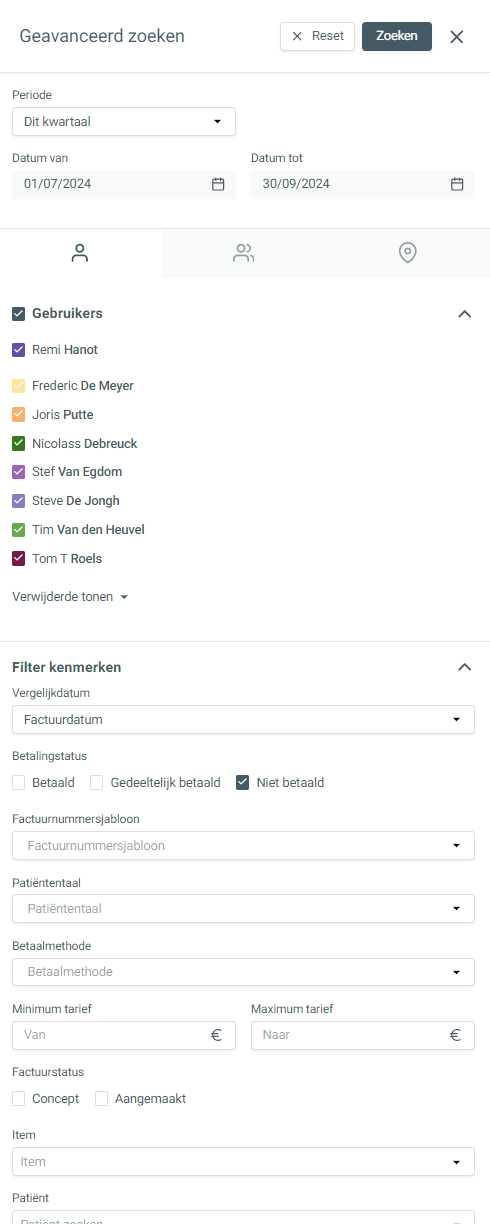Enable the Gedeeltelijk betaald checkbox
The width and height of the screenshot is (490, 1224).
coord(97,783)
